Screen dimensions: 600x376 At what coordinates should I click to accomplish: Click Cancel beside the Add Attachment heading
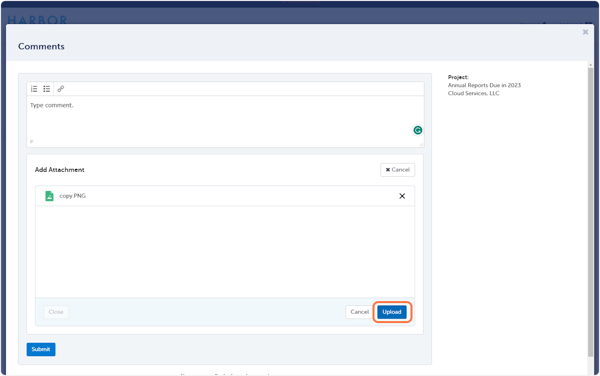(397, 170)
